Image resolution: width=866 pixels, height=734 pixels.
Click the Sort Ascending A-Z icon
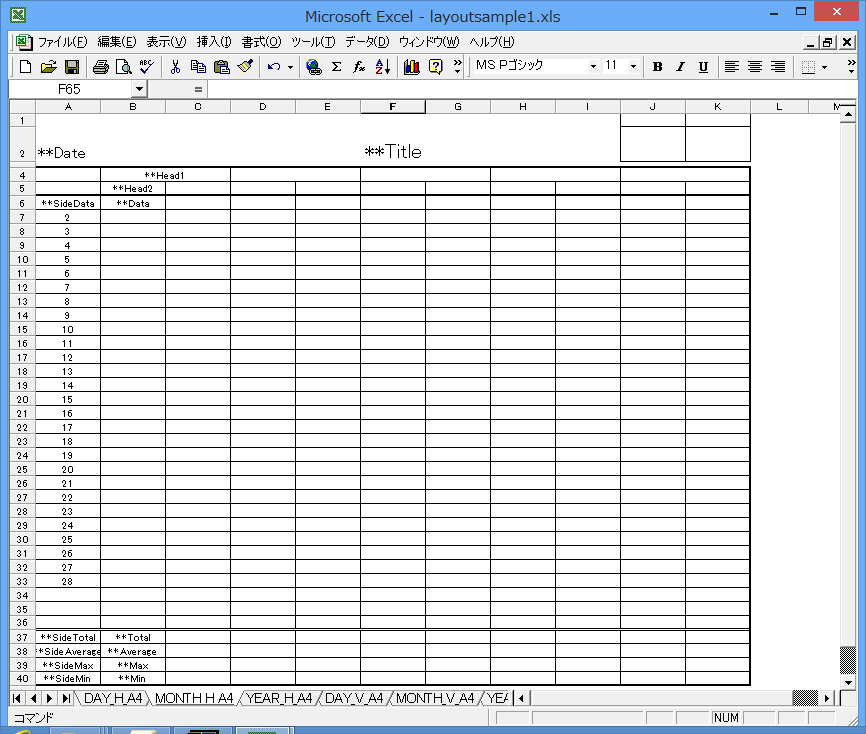[x=383, y=67]
